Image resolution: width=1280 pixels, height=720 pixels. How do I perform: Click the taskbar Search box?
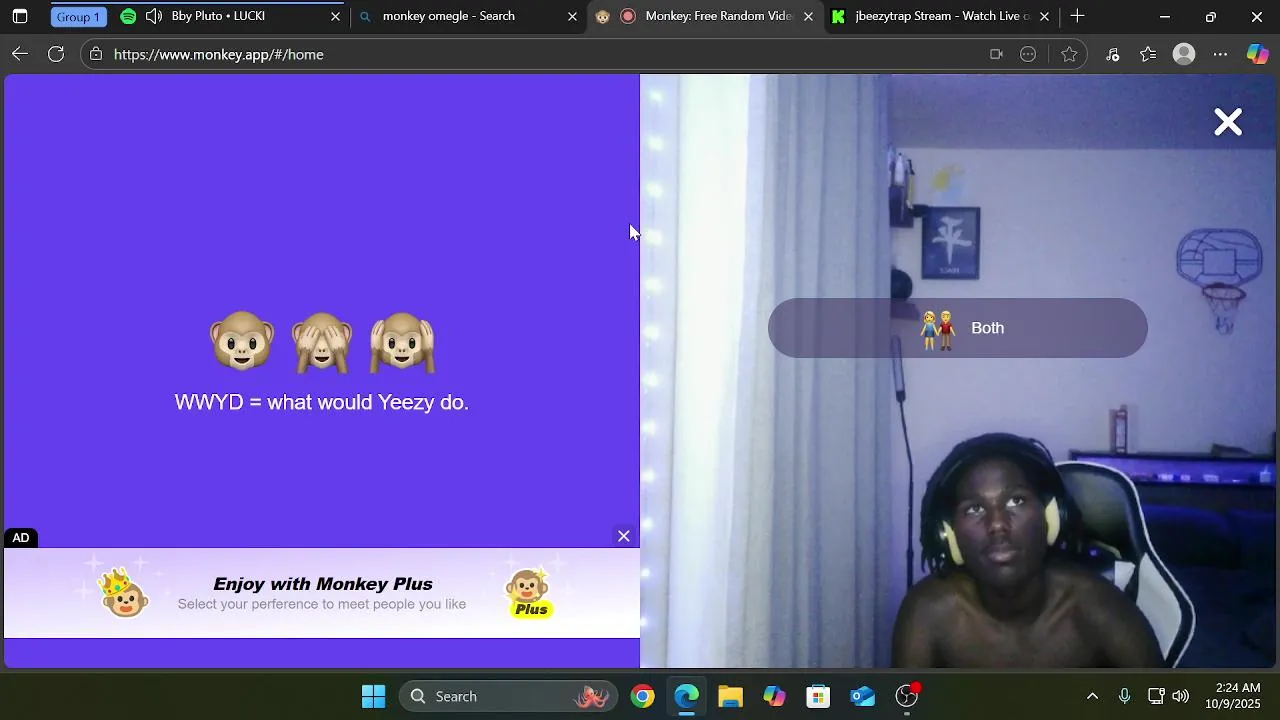pyautogui.click(x=508, y=697)
